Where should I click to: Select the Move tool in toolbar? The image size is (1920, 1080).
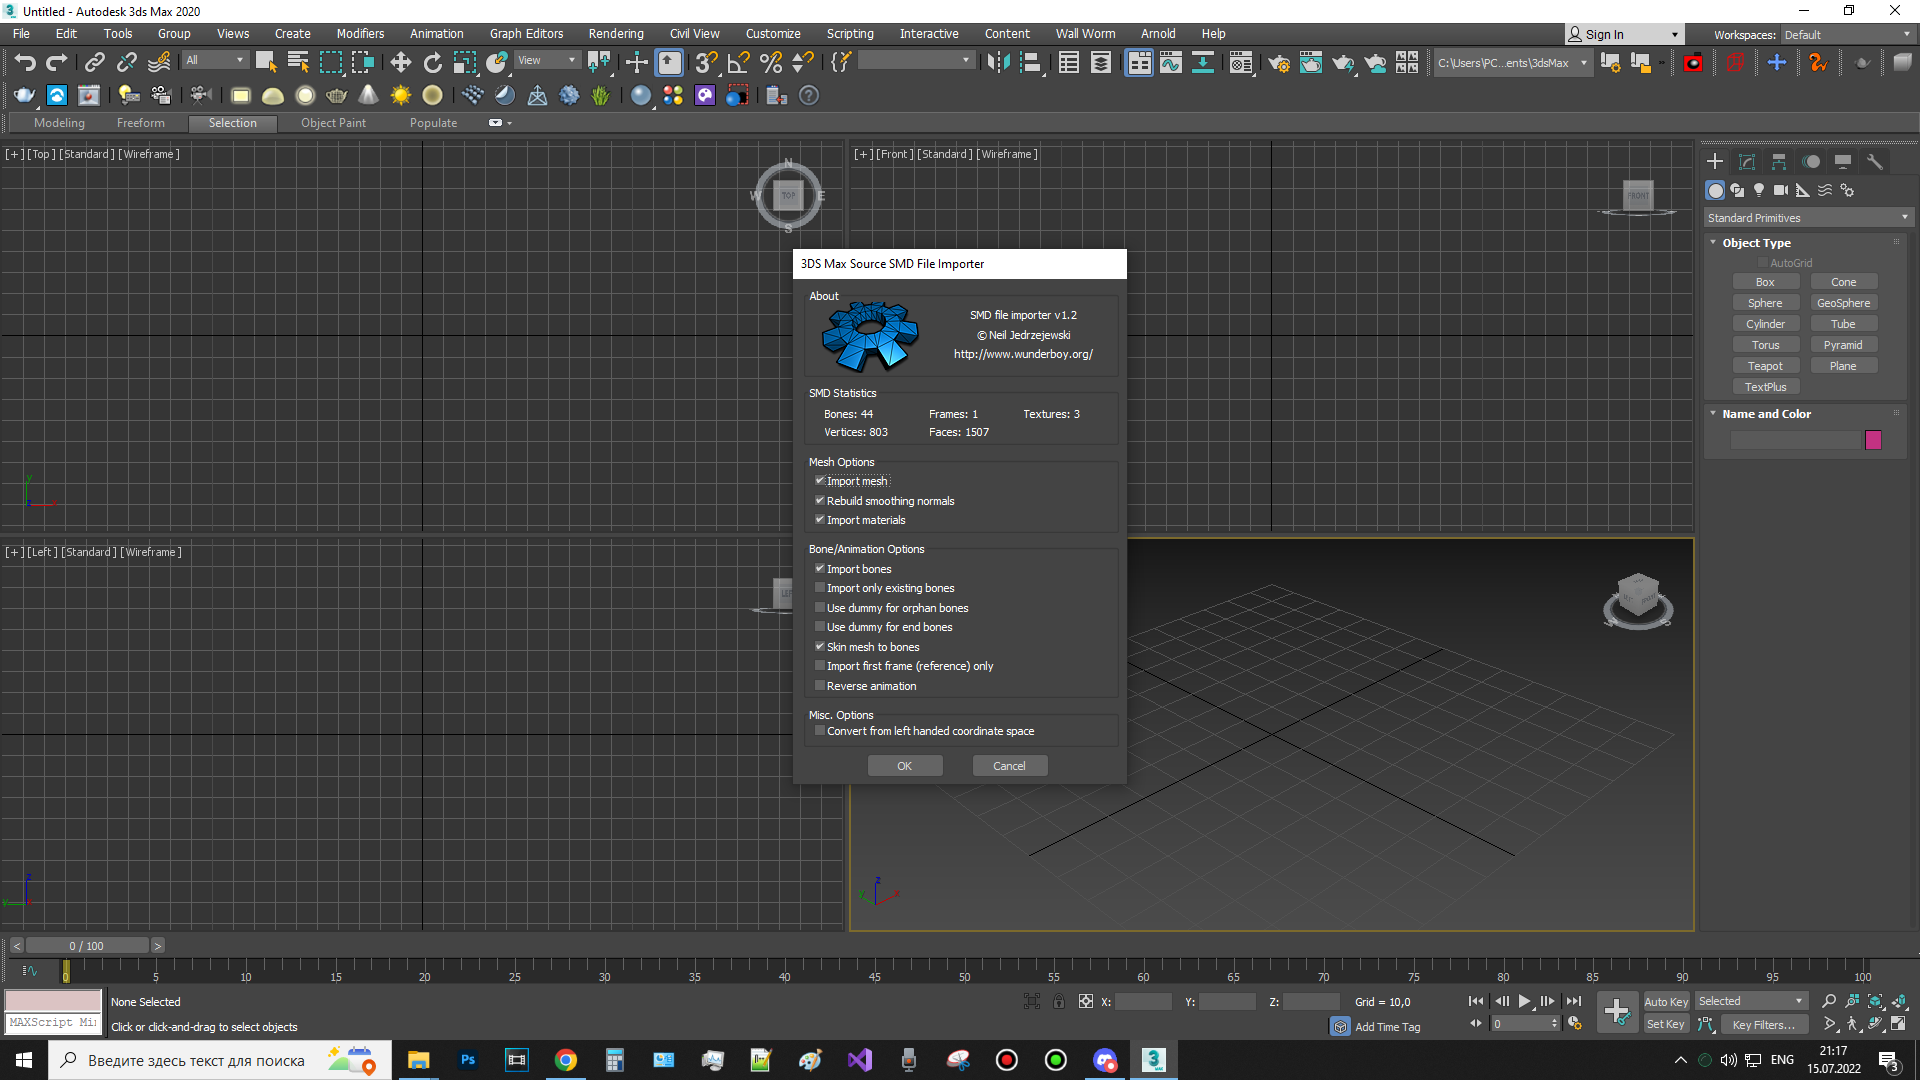click(400, 63)
